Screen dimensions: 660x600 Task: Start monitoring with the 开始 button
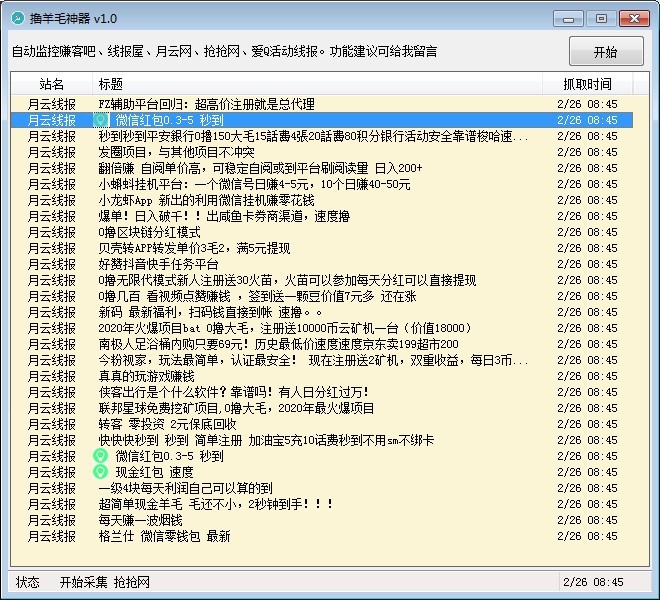pos(606,51)
